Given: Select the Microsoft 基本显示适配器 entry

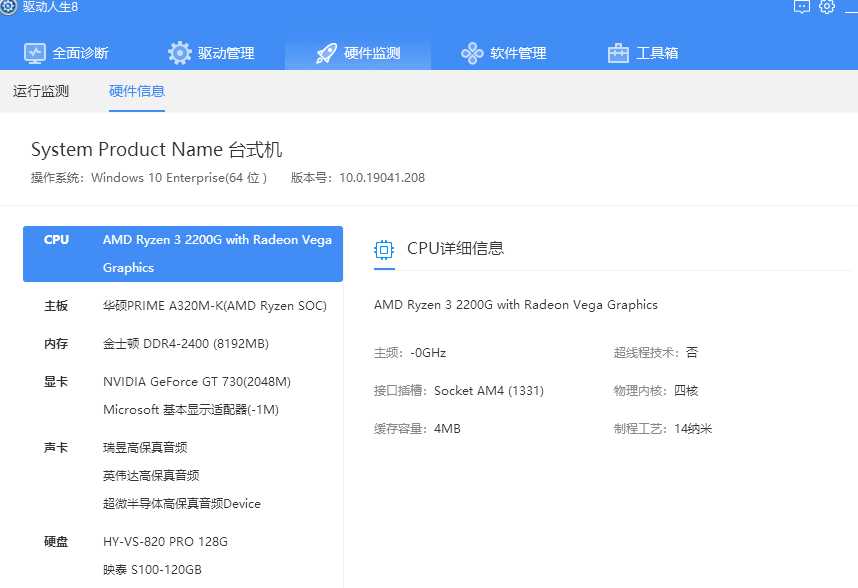Looking at the screenshot, I should point(191,410).
